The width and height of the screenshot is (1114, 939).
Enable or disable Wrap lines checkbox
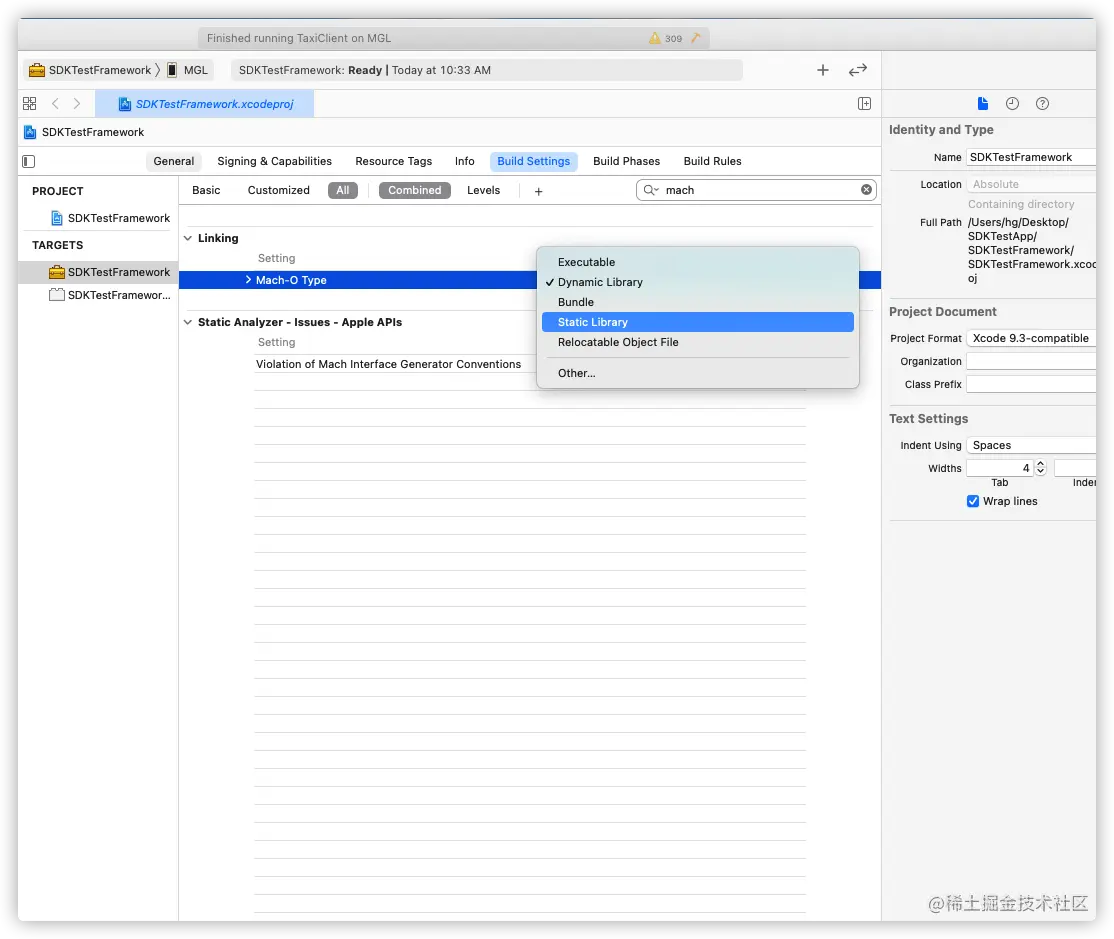point(973,501)
